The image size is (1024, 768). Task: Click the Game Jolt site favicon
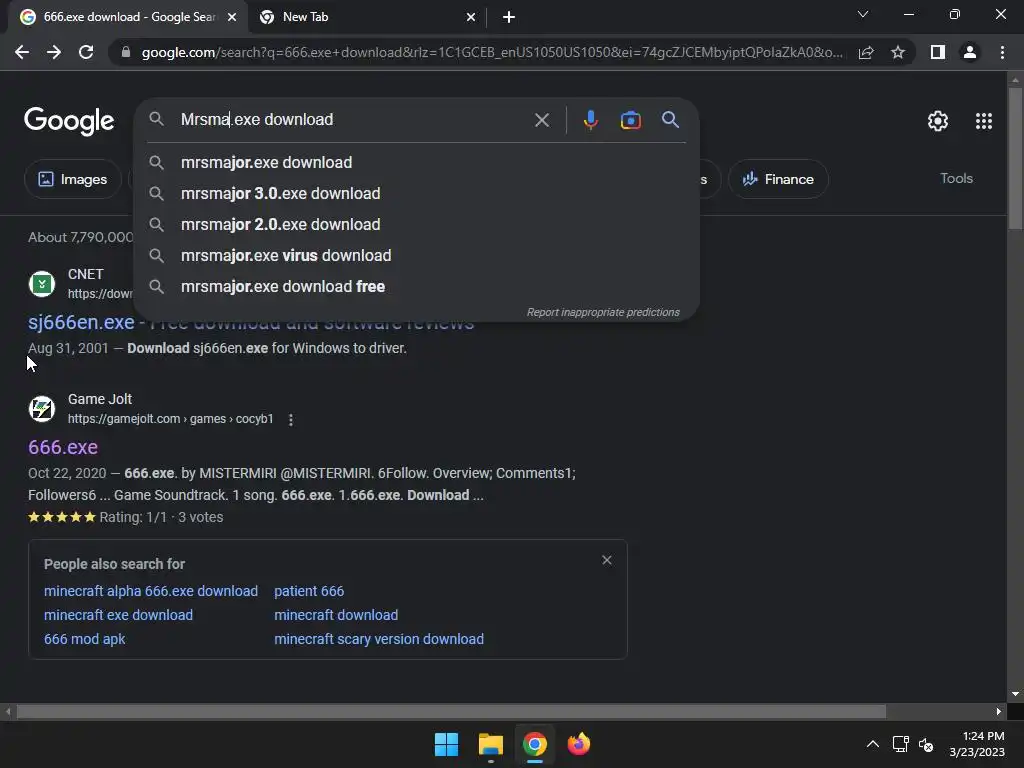click(42, 409)
